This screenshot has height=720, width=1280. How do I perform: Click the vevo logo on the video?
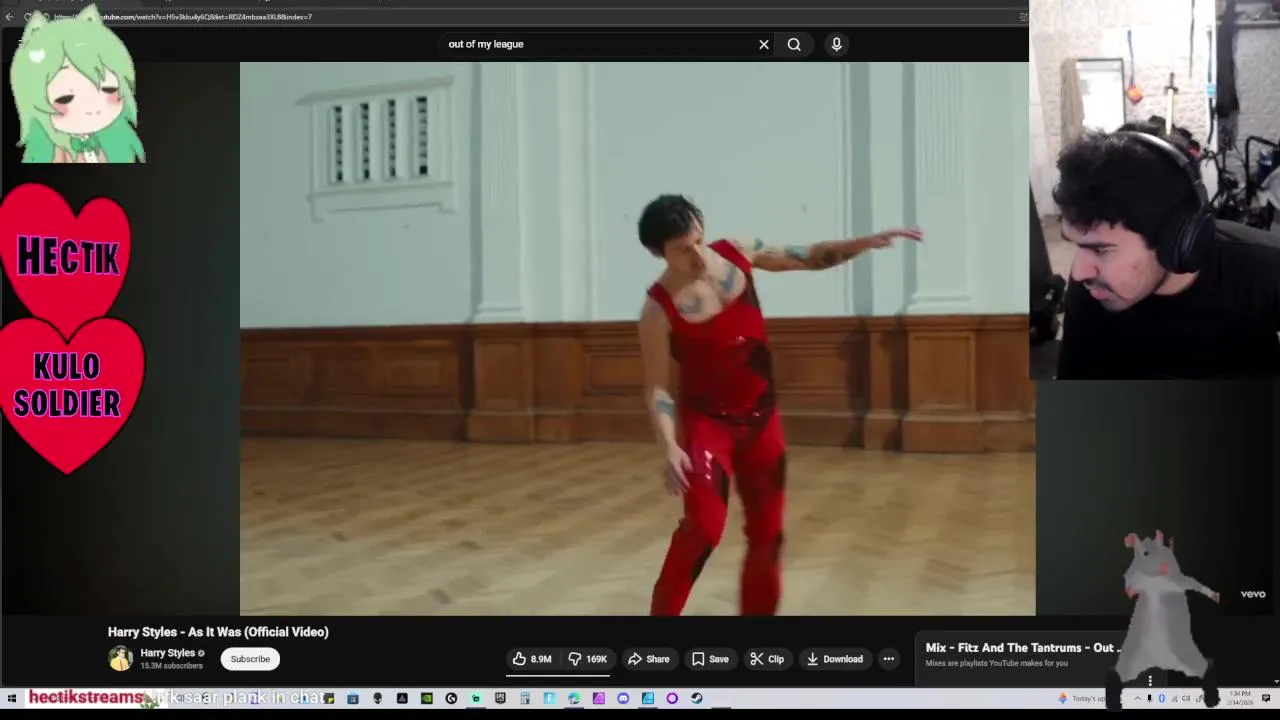(1253, 594)
